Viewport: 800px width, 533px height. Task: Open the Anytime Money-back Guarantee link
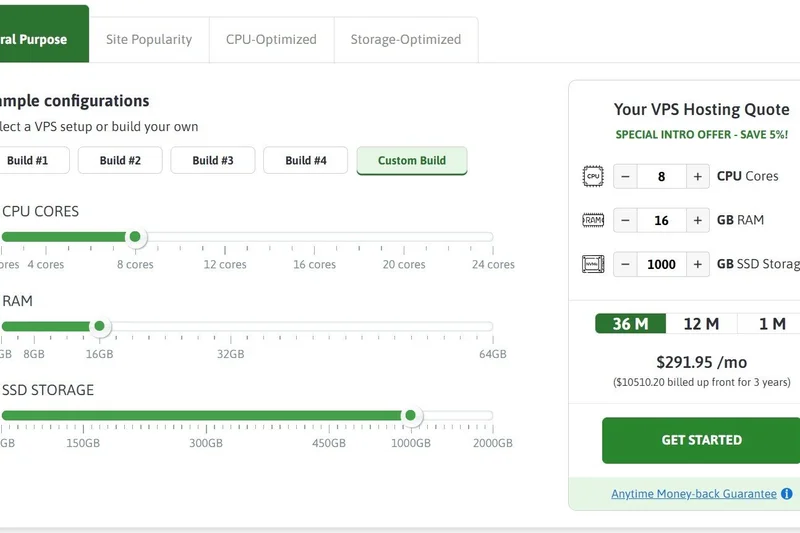pyautogui.click(x=694, y=494)
